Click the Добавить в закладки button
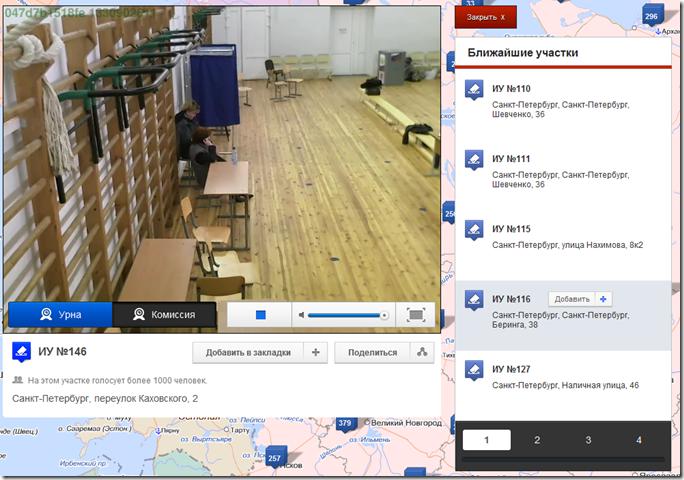 tap(248, 353)
